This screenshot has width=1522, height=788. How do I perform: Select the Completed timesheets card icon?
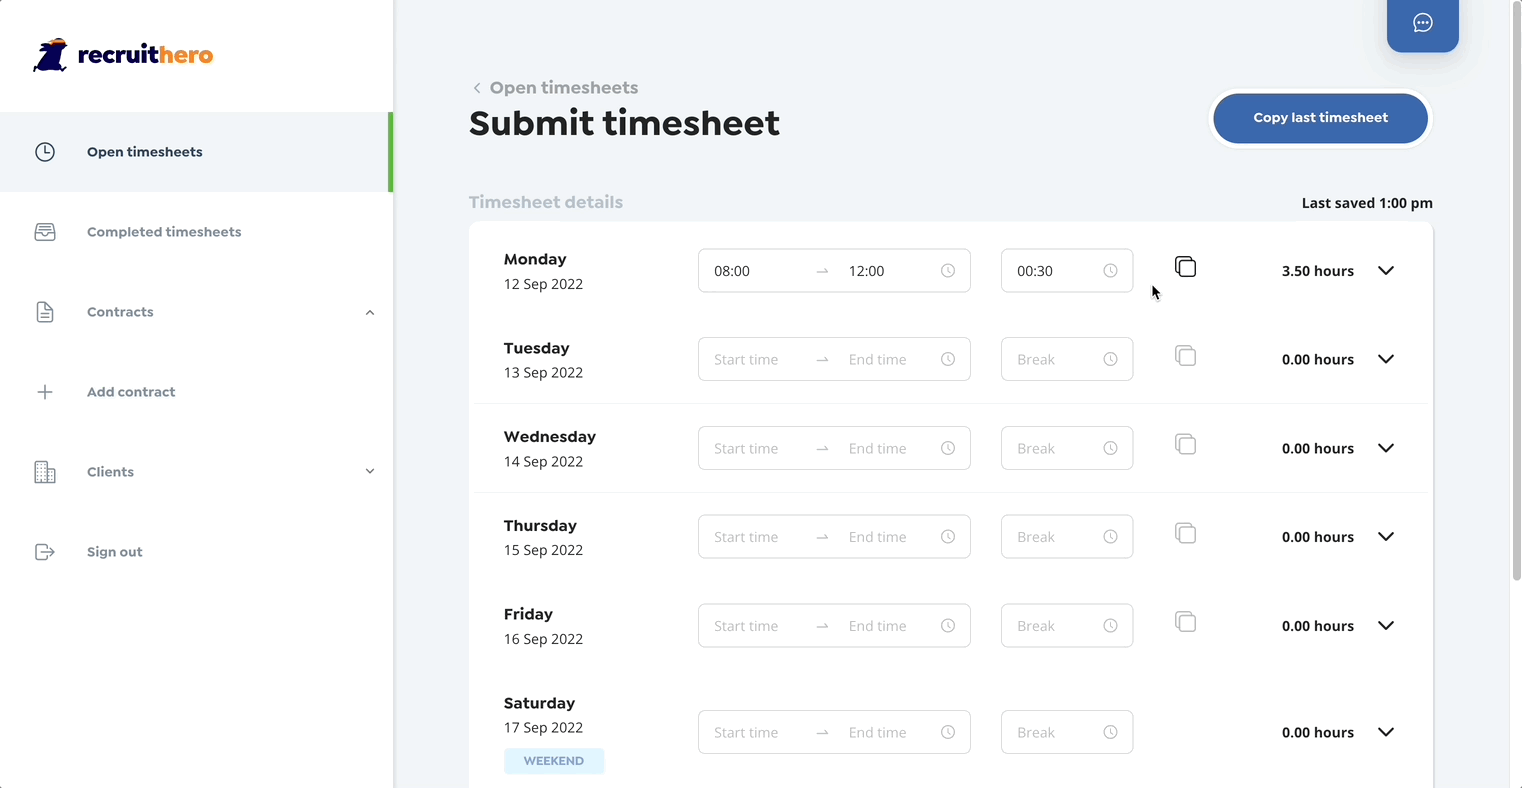(45, 231)
